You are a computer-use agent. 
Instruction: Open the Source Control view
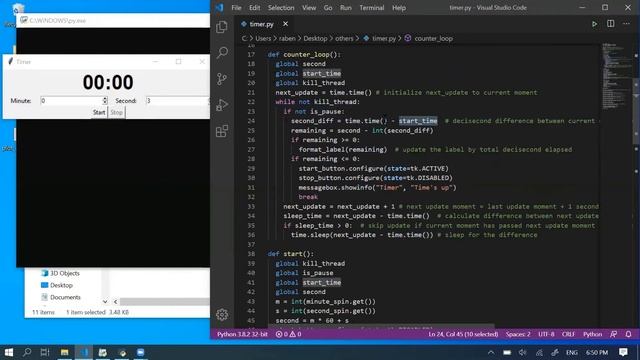[x=222, y=79]
